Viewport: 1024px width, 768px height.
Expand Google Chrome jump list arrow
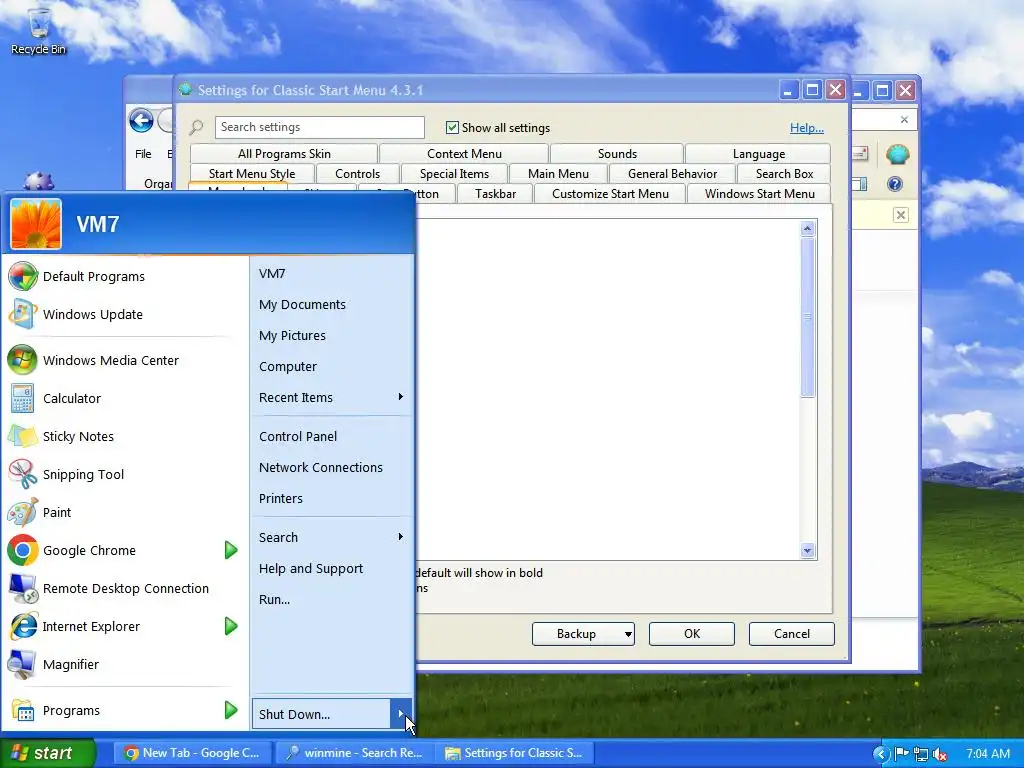(x=231, y=550)
